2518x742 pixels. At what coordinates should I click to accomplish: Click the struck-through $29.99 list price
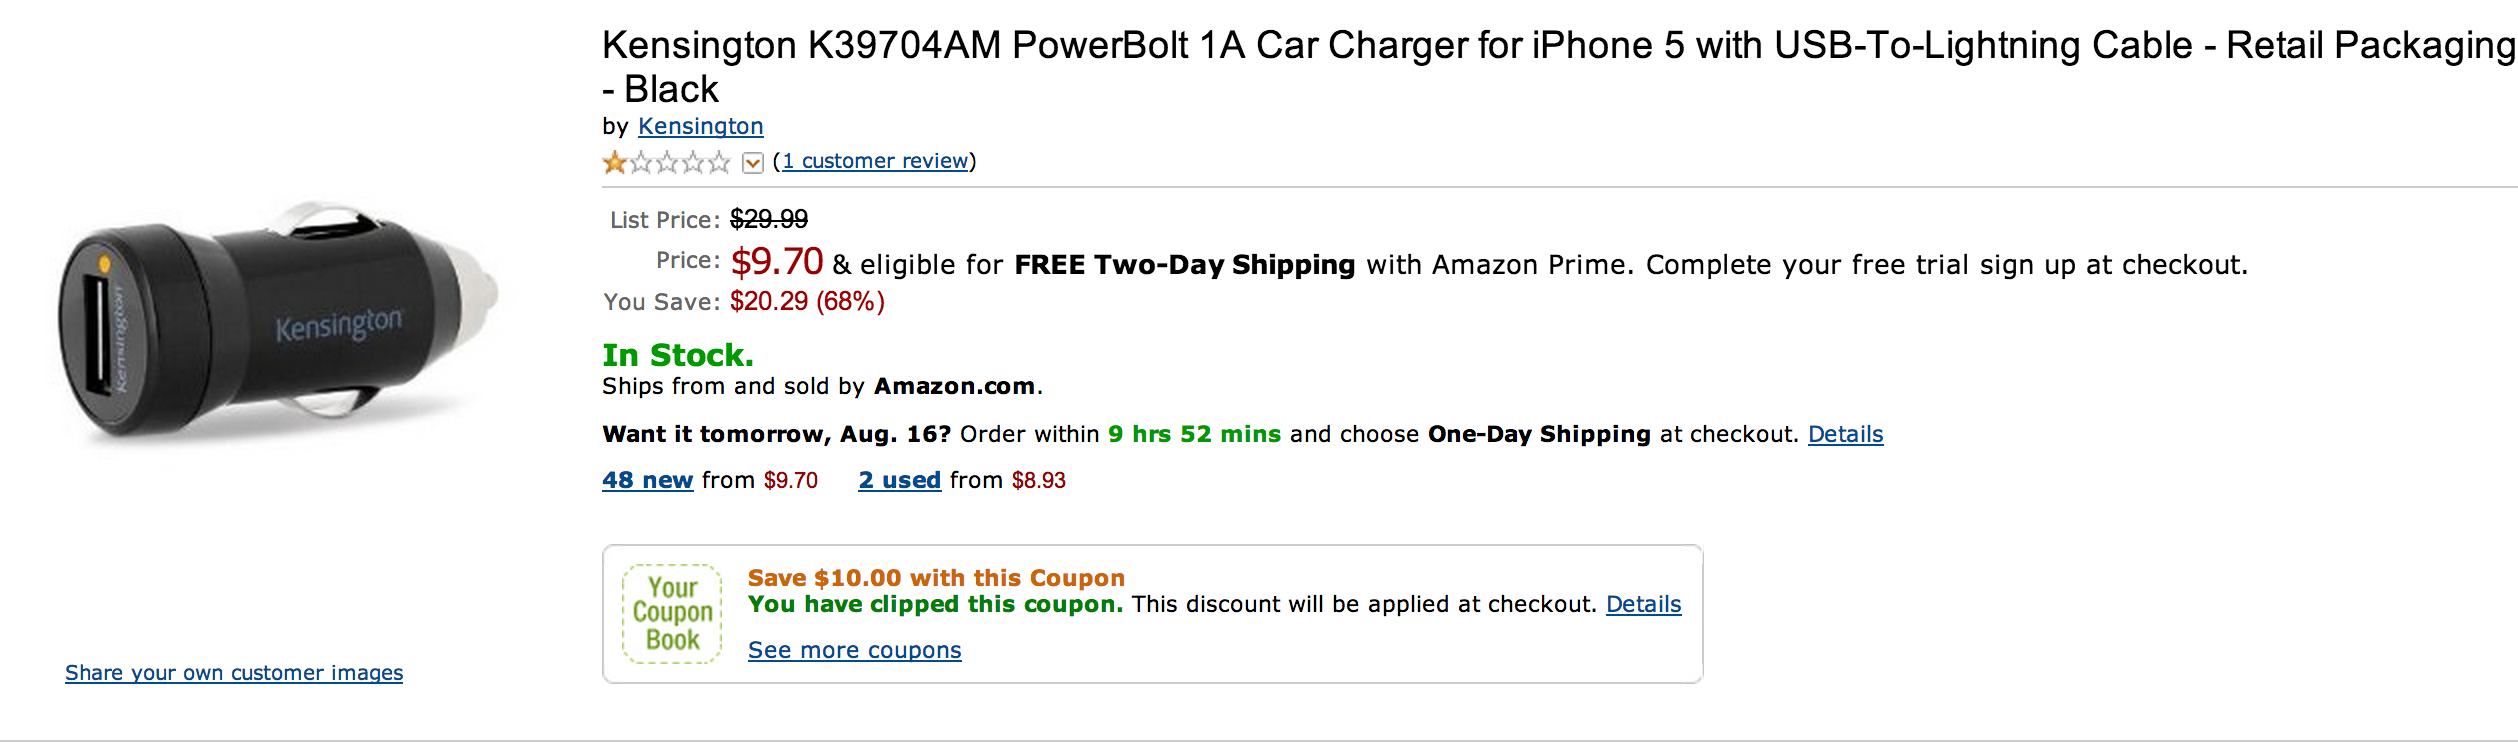(x=769, y=219)
